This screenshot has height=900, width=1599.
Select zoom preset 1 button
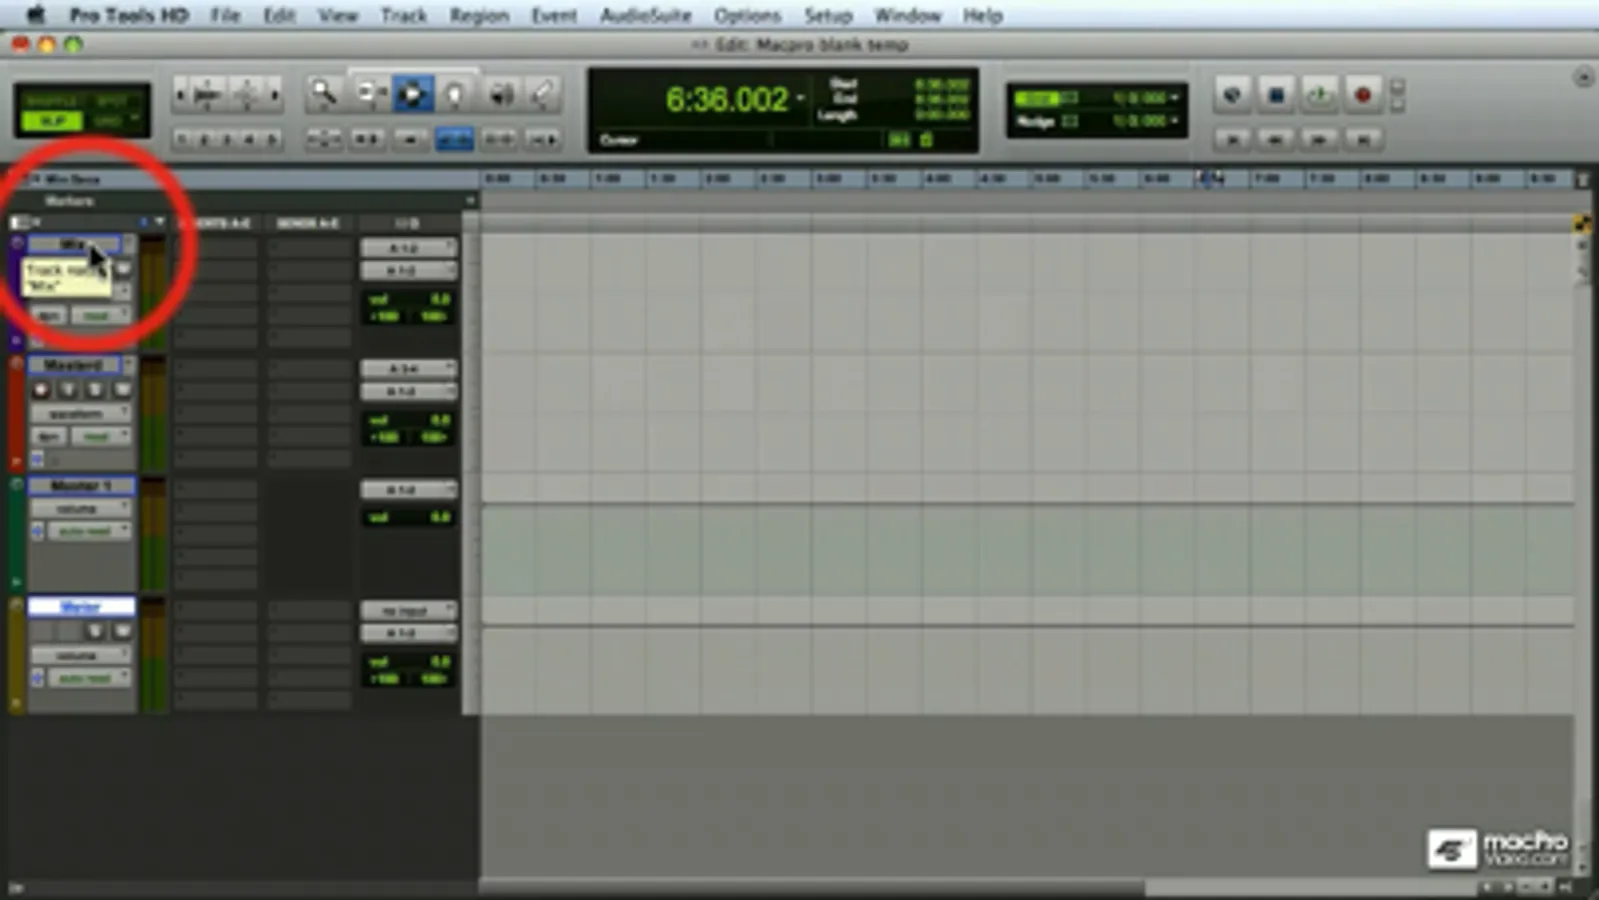tap(182, 139)
